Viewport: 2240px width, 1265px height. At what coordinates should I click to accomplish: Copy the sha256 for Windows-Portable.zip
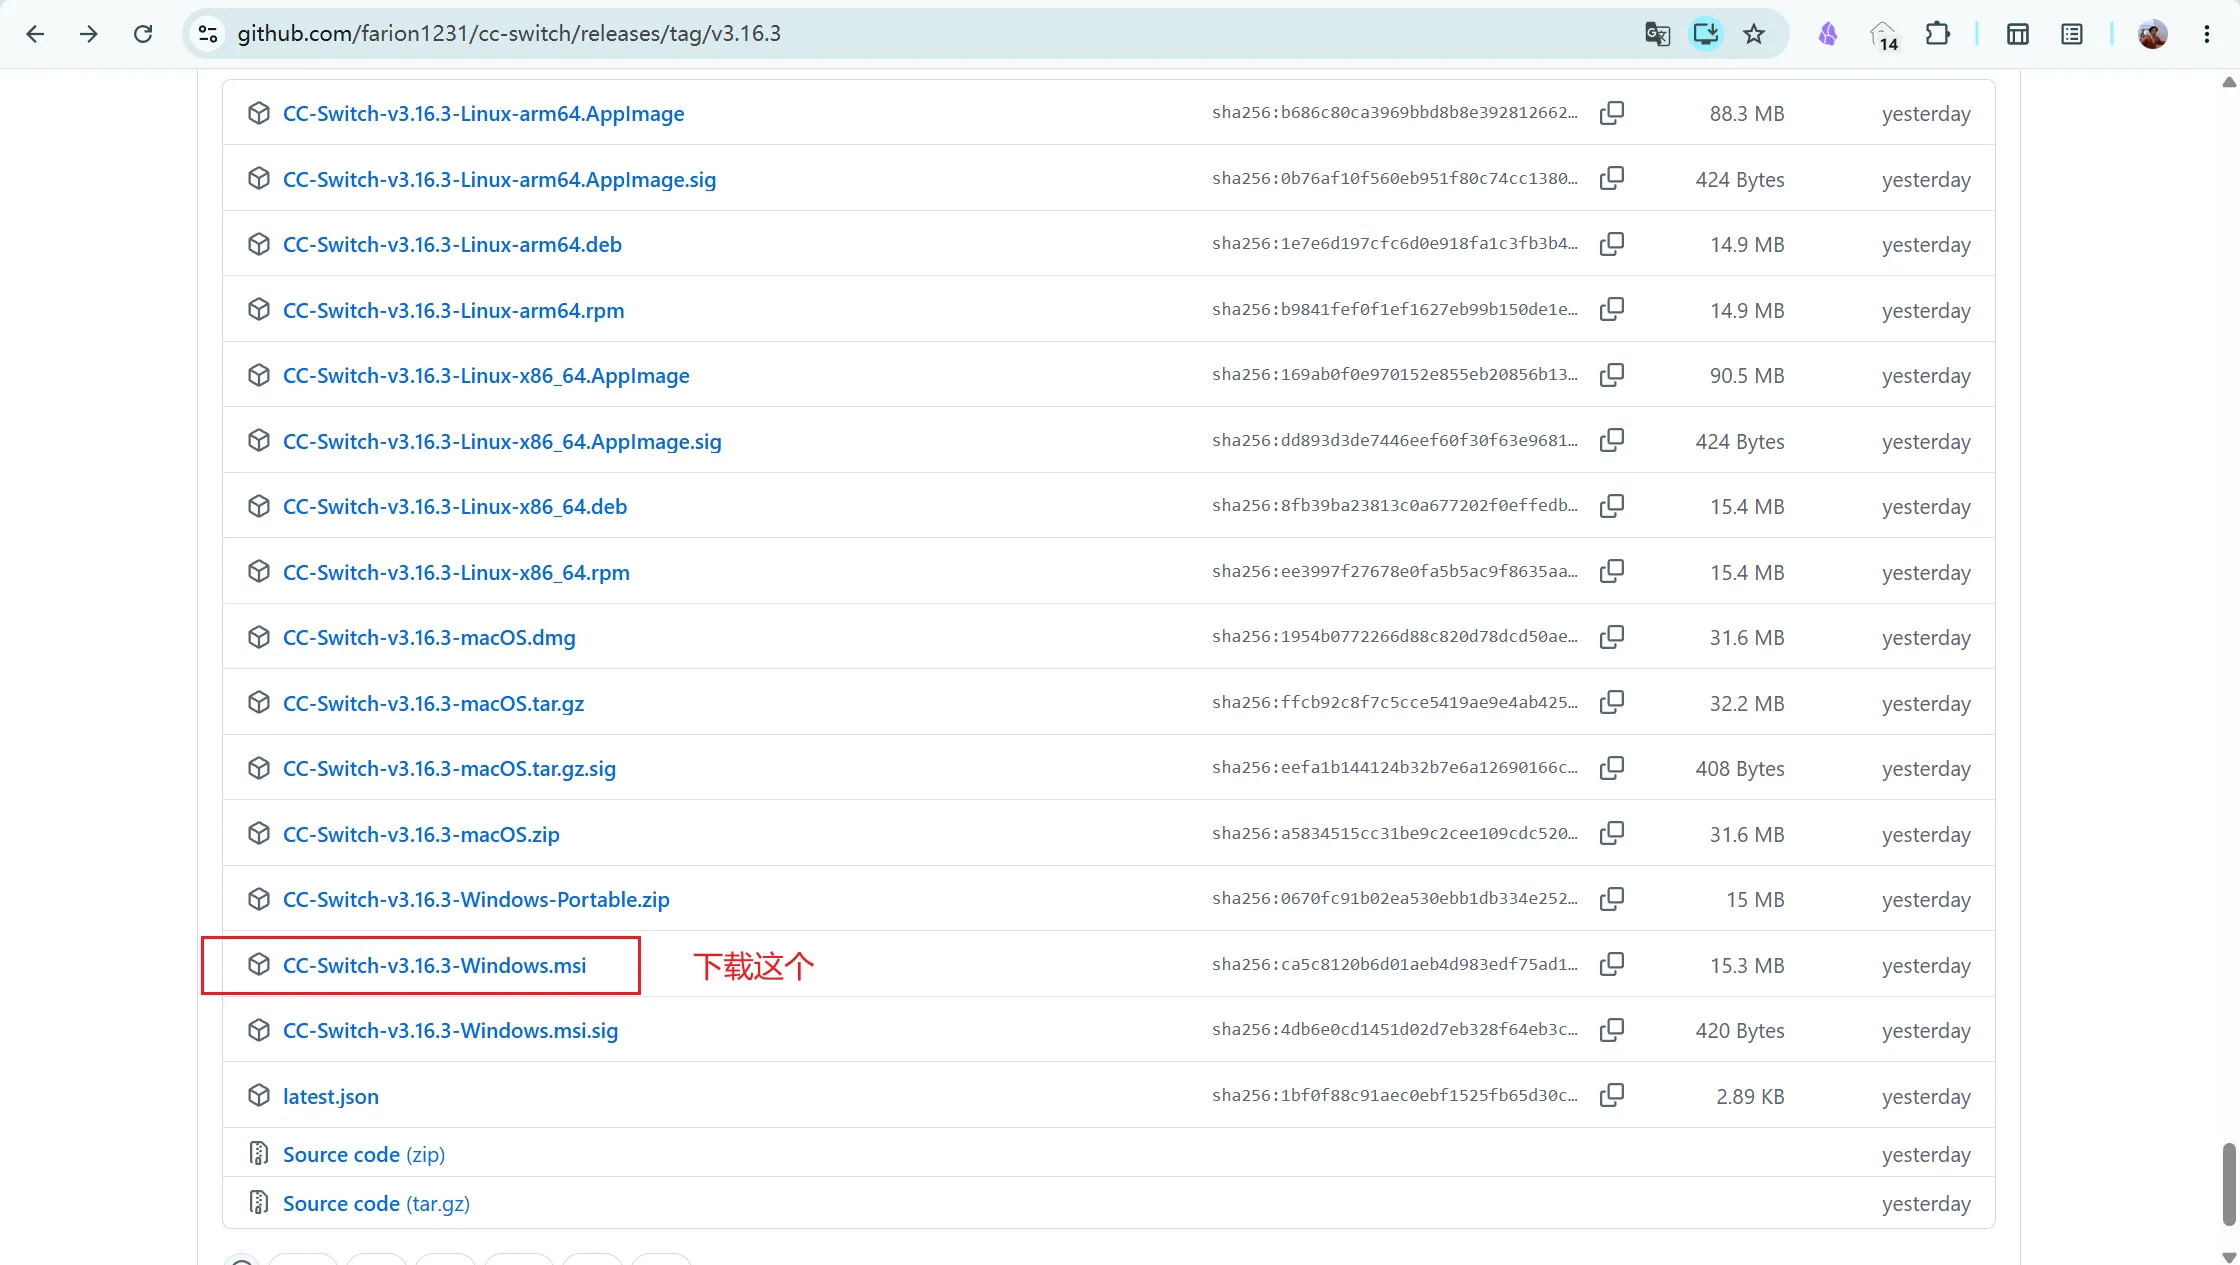click(x=1612, y=899)
